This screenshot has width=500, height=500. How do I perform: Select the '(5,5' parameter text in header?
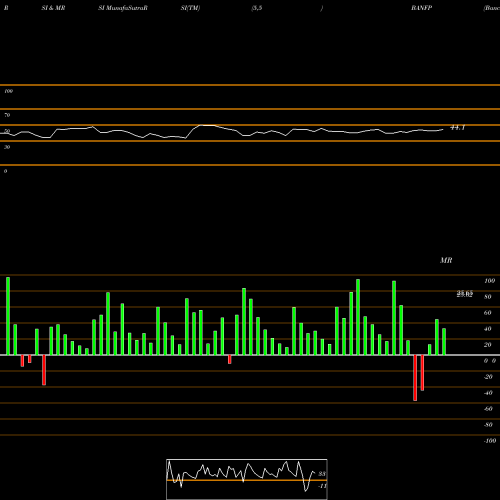pyautogui.click(x=257, y=8)
